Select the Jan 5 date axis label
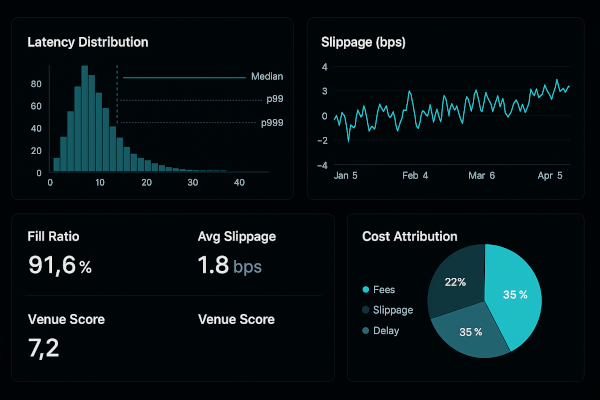Image resolution: width=600 pixels, height=400 pixels. point(346,175)
